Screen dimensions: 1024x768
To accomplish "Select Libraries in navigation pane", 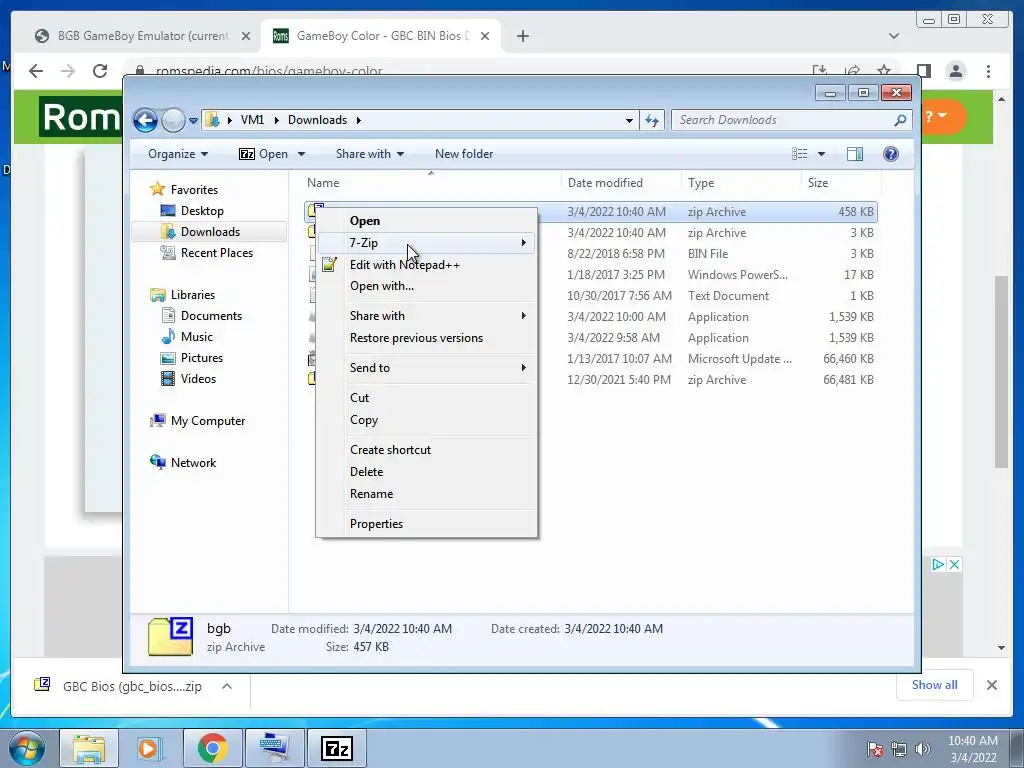I will pyautogui.click(x=192, y=295).
